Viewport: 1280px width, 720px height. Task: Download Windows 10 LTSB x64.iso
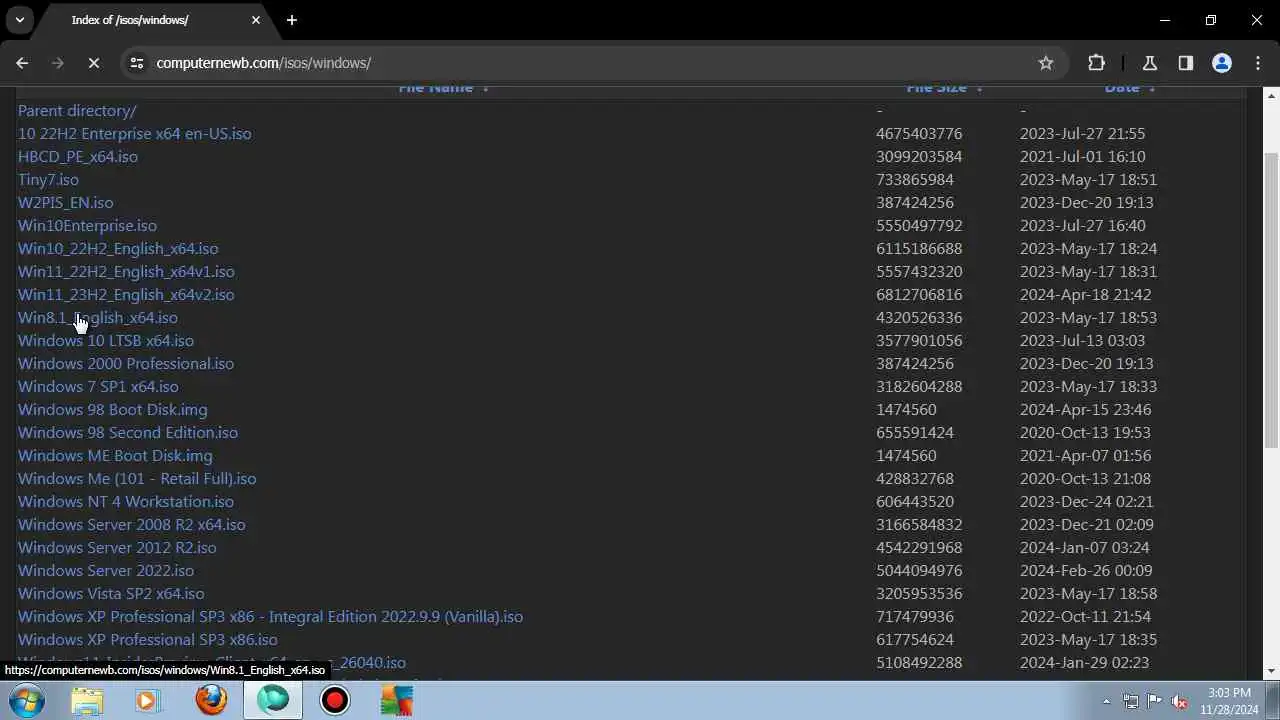click(106, 340)
